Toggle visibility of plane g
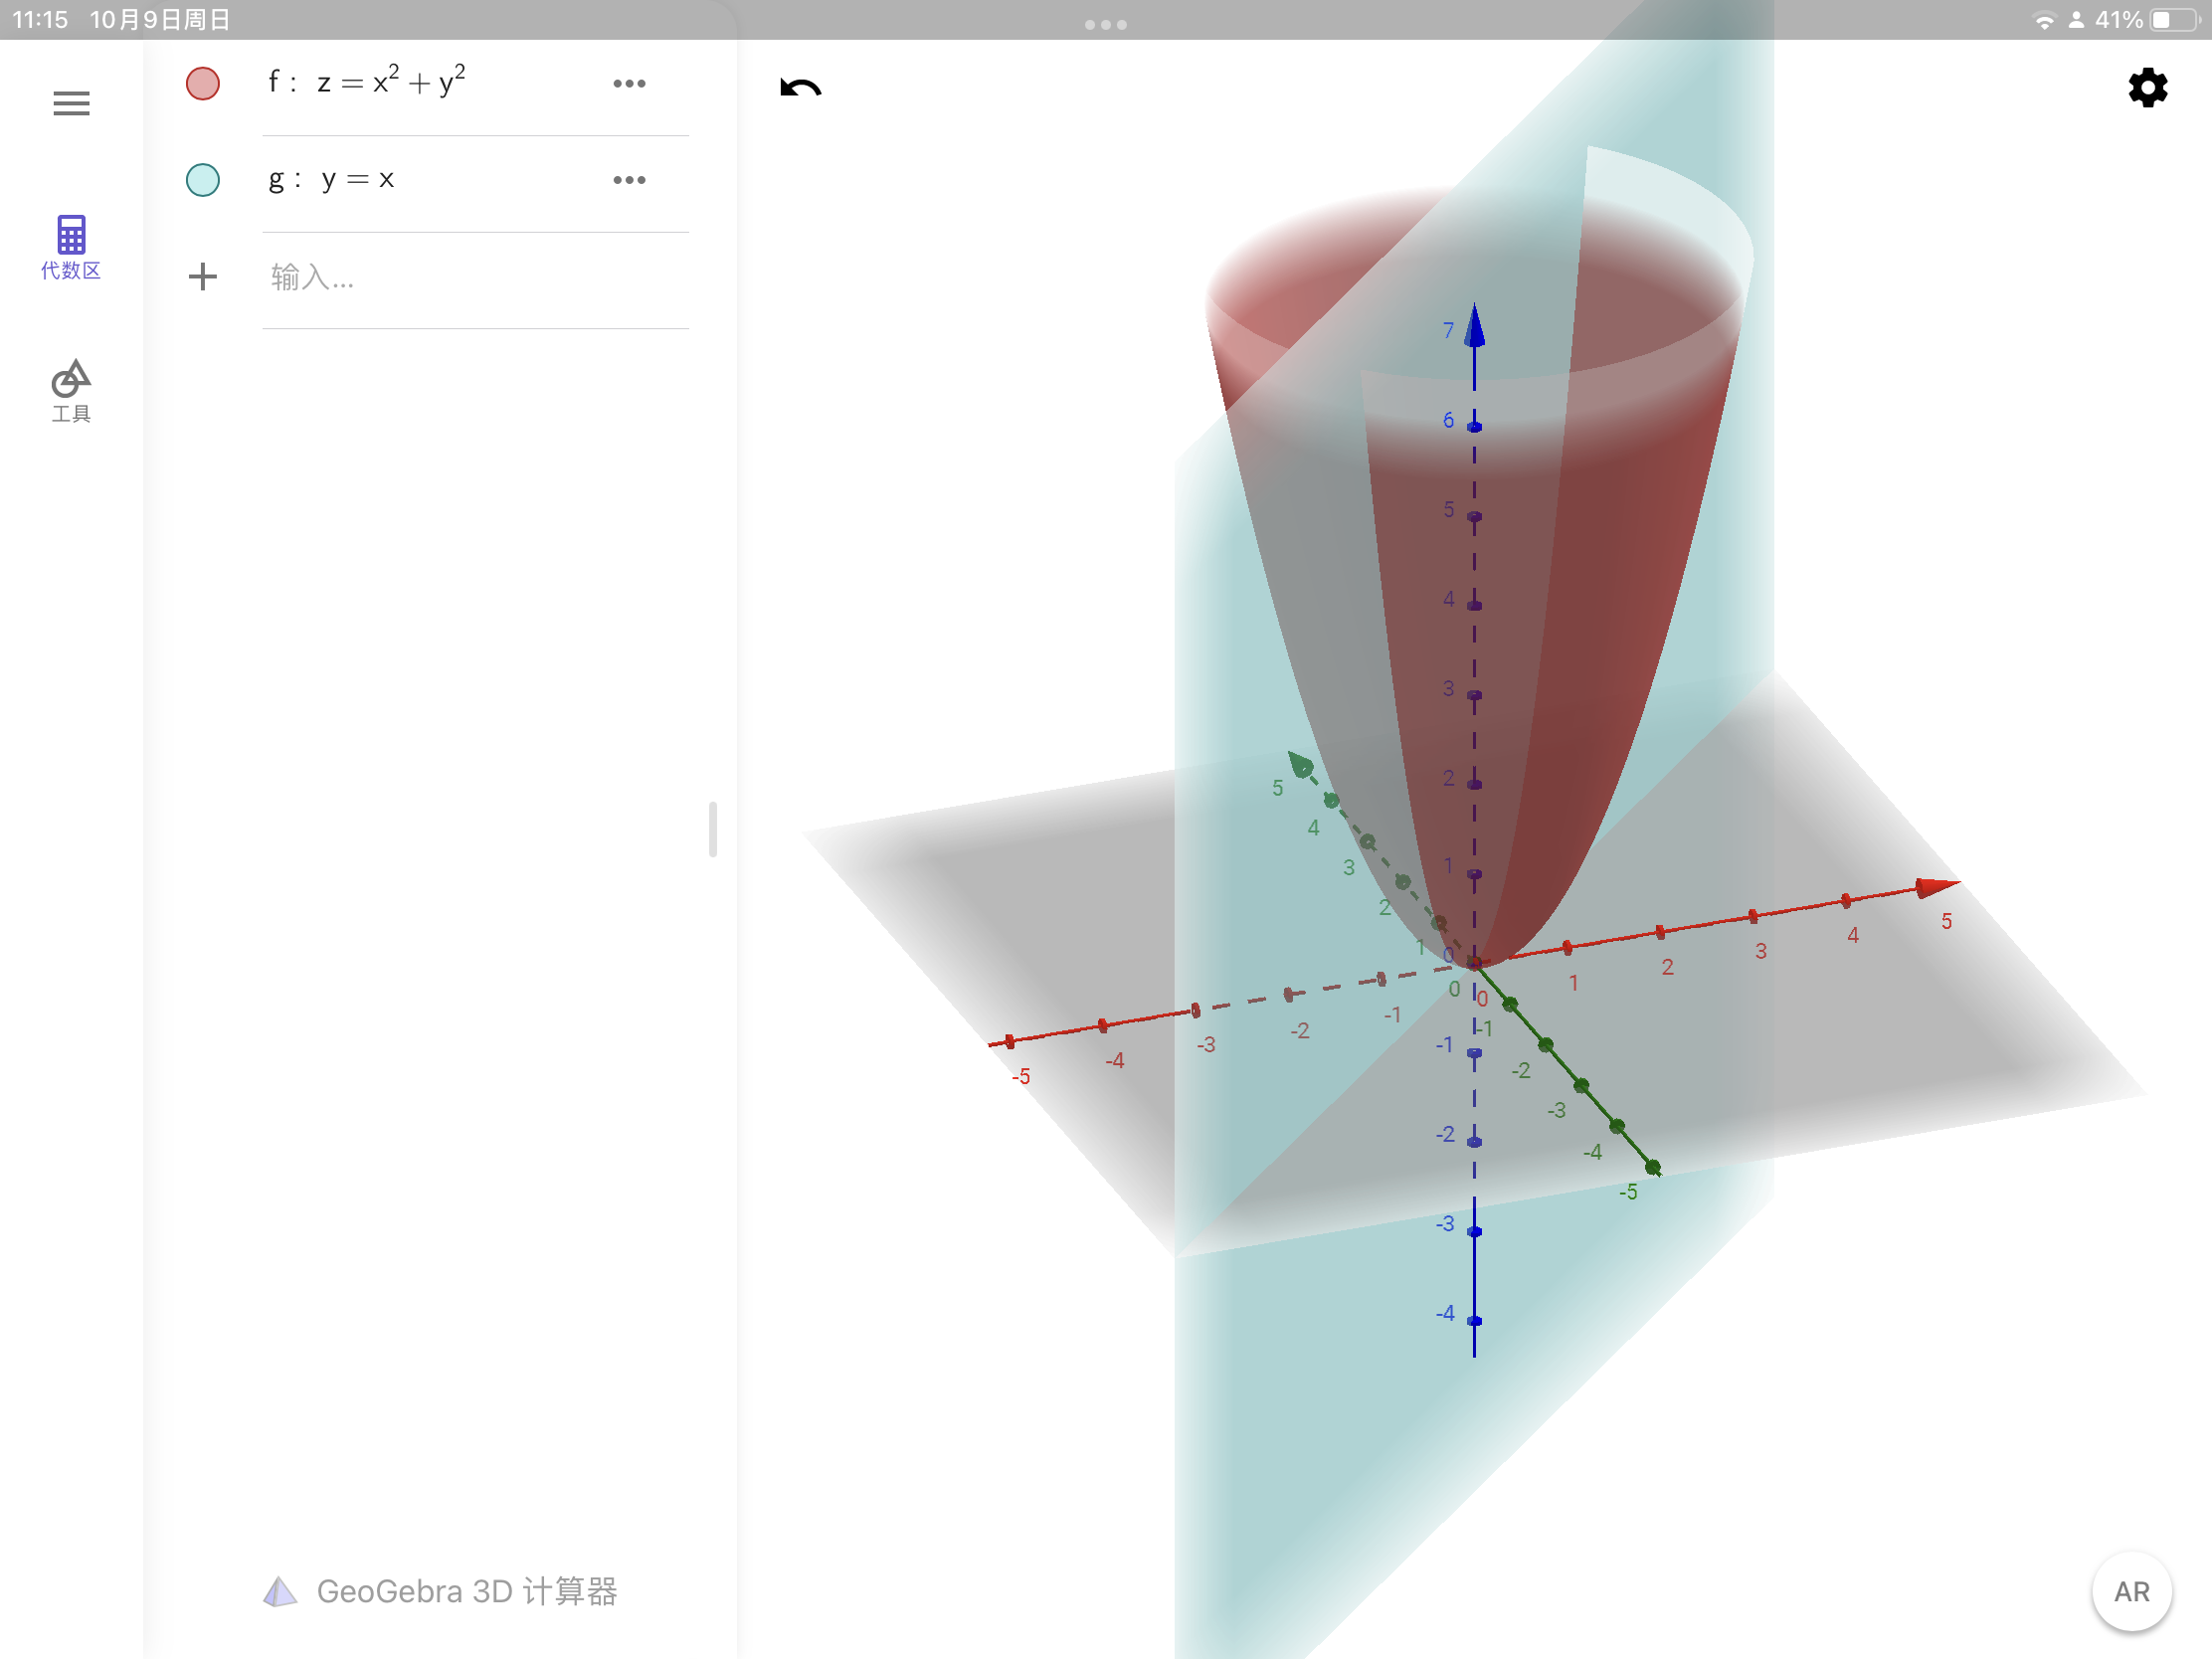This screenshot has width=2212, height=1659. pos(203,180)
